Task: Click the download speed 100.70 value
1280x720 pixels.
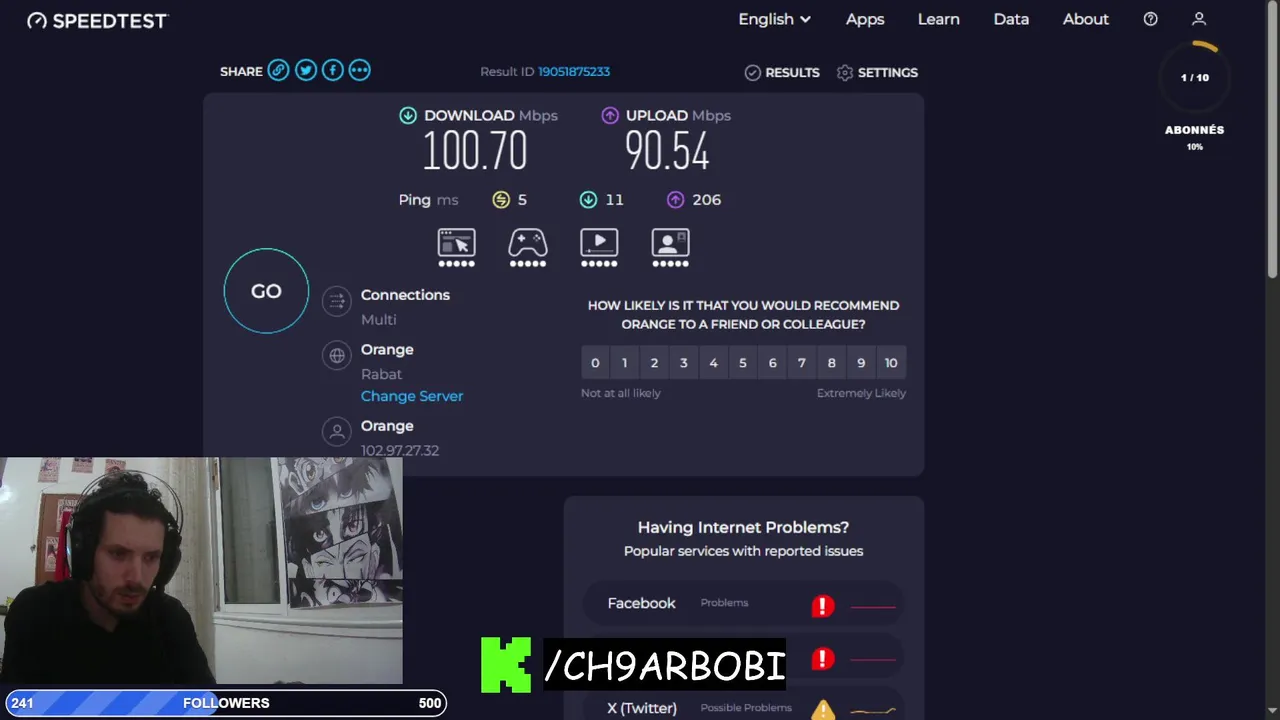Action: (474, 152)
